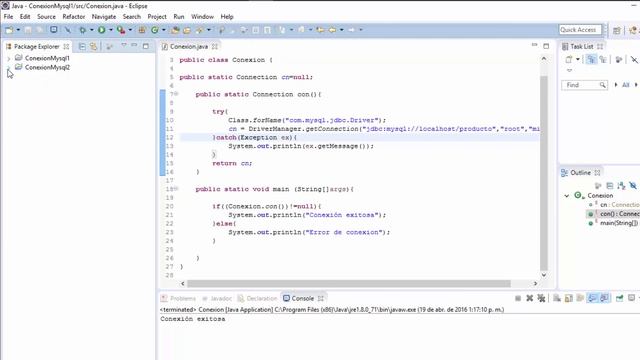Click New Task icon in Task List

click(569, 60)
